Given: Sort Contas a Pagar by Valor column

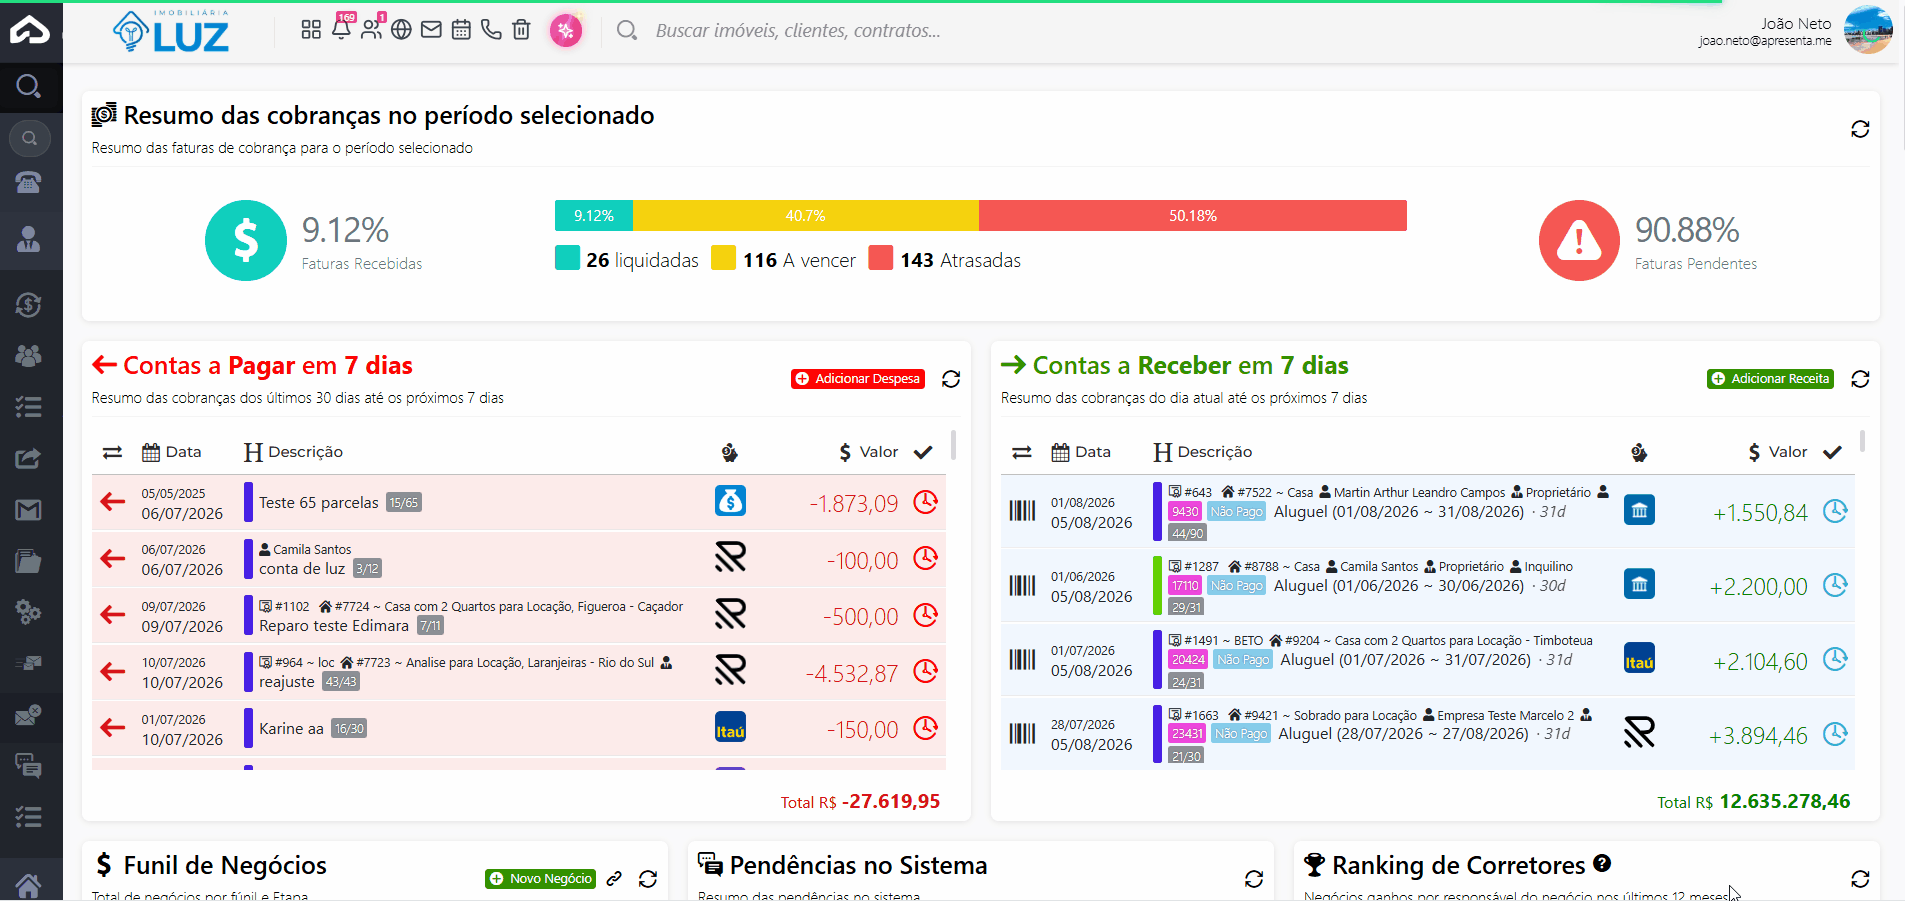Looking at the screenshot, I should tap(869, 452).
